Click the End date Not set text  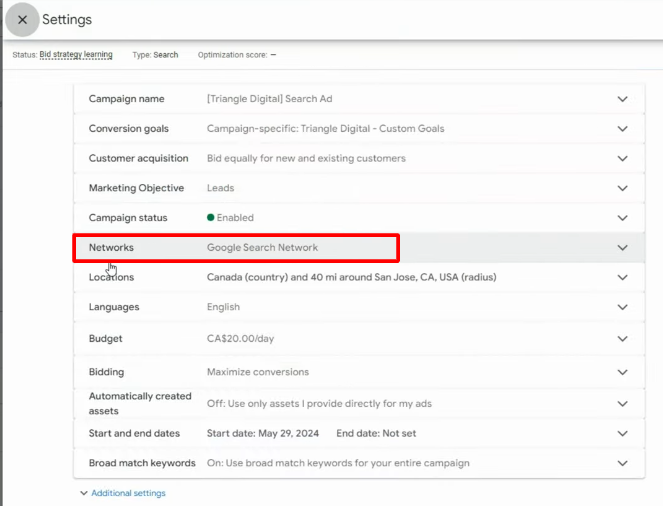pyautogui.click(x=376, y=433)
